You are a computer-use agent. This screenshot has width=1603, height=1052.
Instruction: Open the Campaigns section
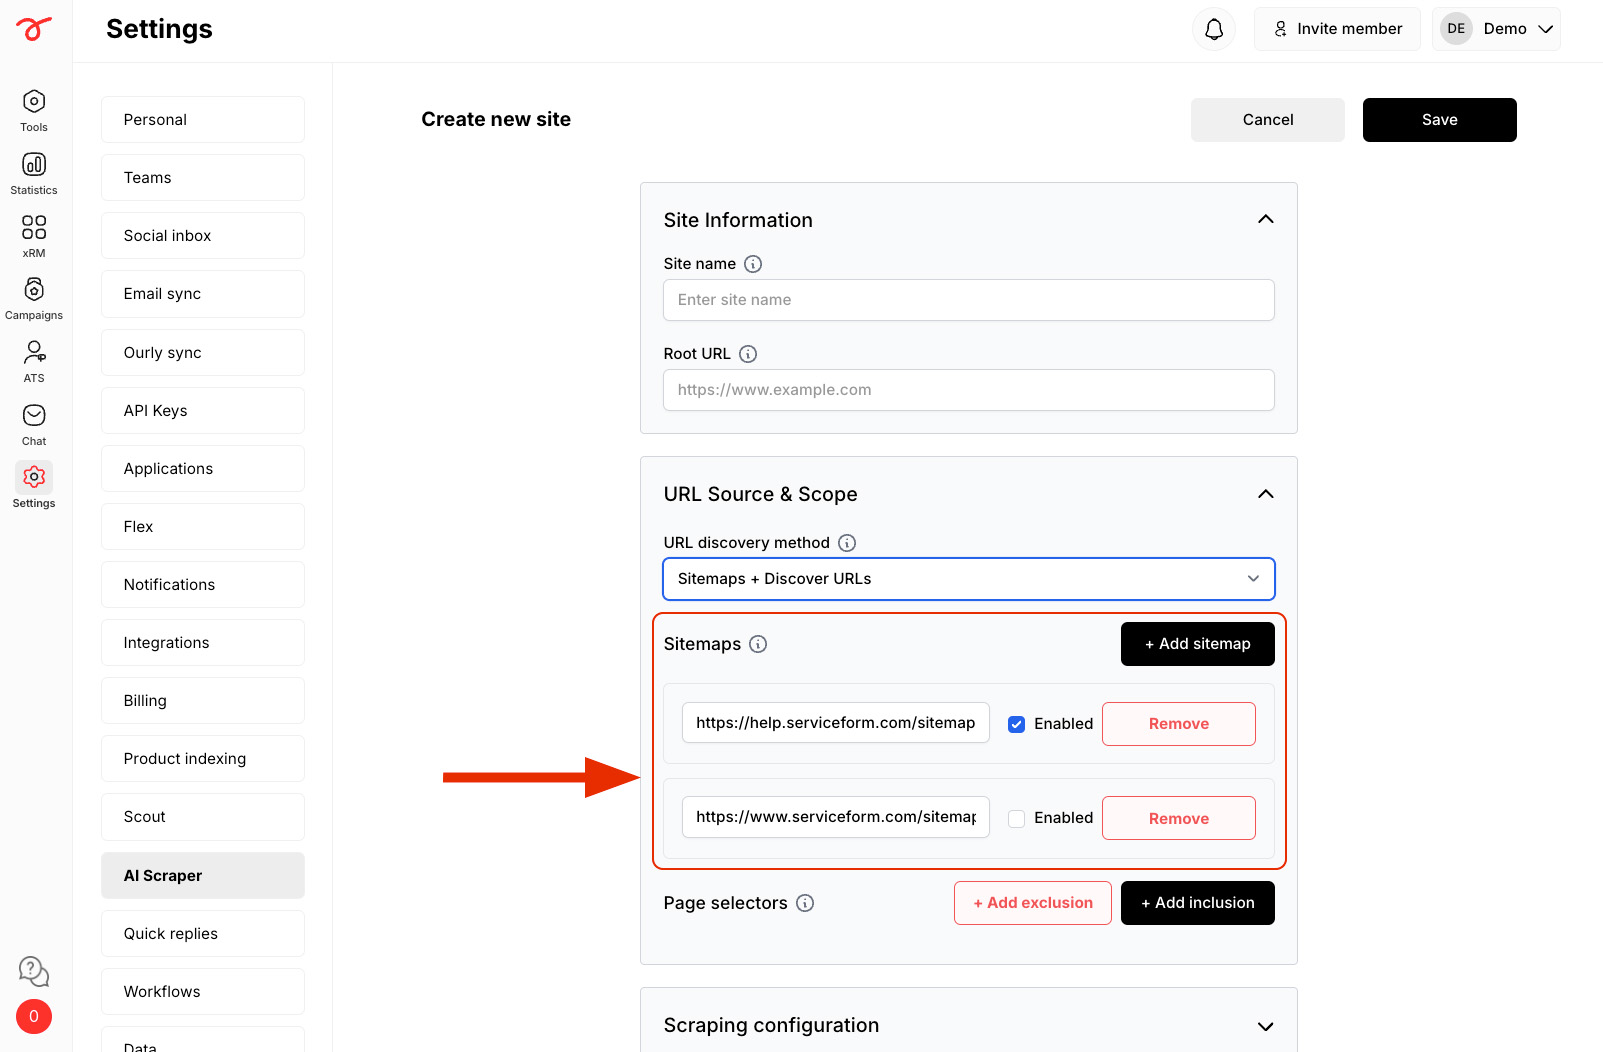[x=34, y=298]
